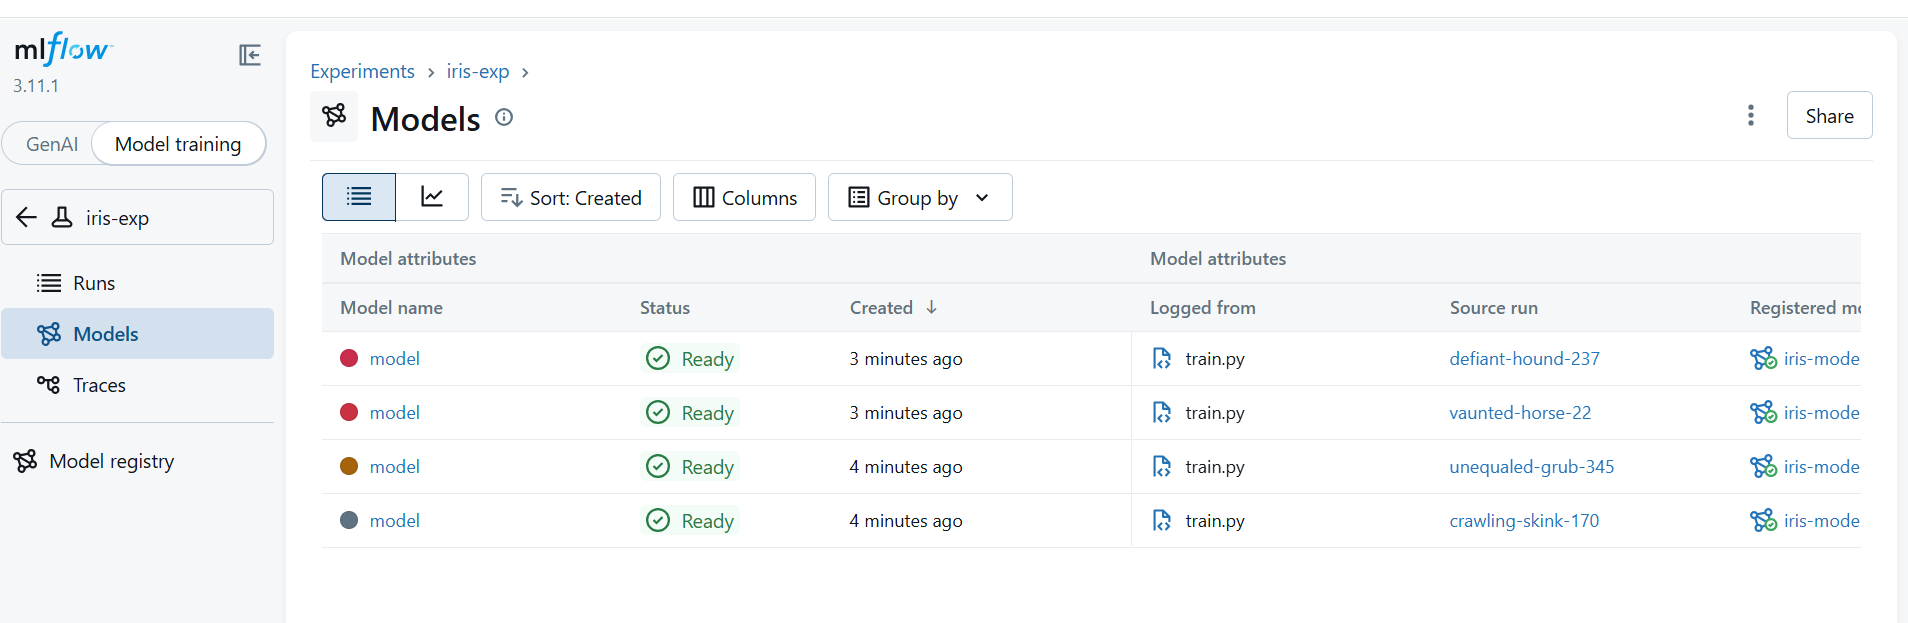Open source run unequaled-grub-345

(1532, 466)
